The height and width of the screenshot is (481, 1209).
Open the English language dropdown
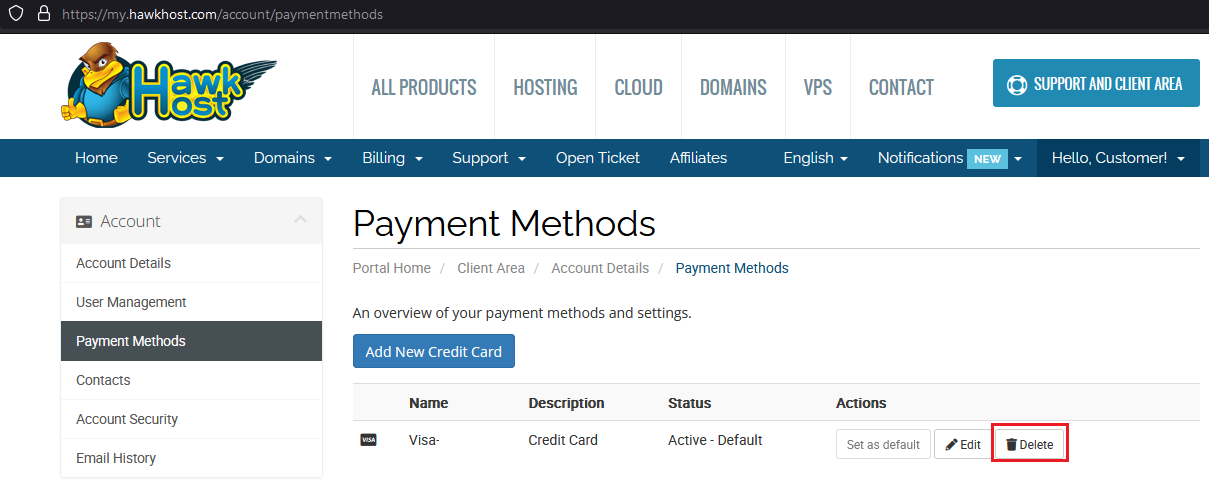pos(815,158)
